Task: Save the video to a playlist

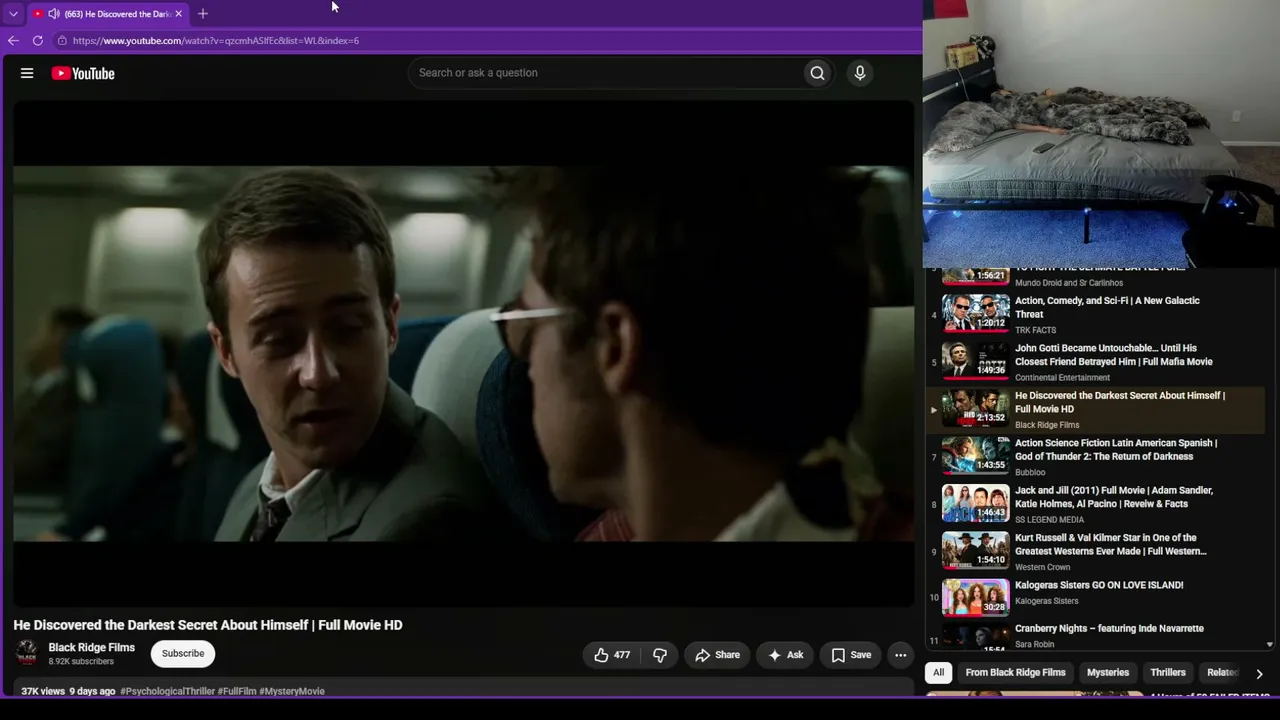Action: coord(851,655)
